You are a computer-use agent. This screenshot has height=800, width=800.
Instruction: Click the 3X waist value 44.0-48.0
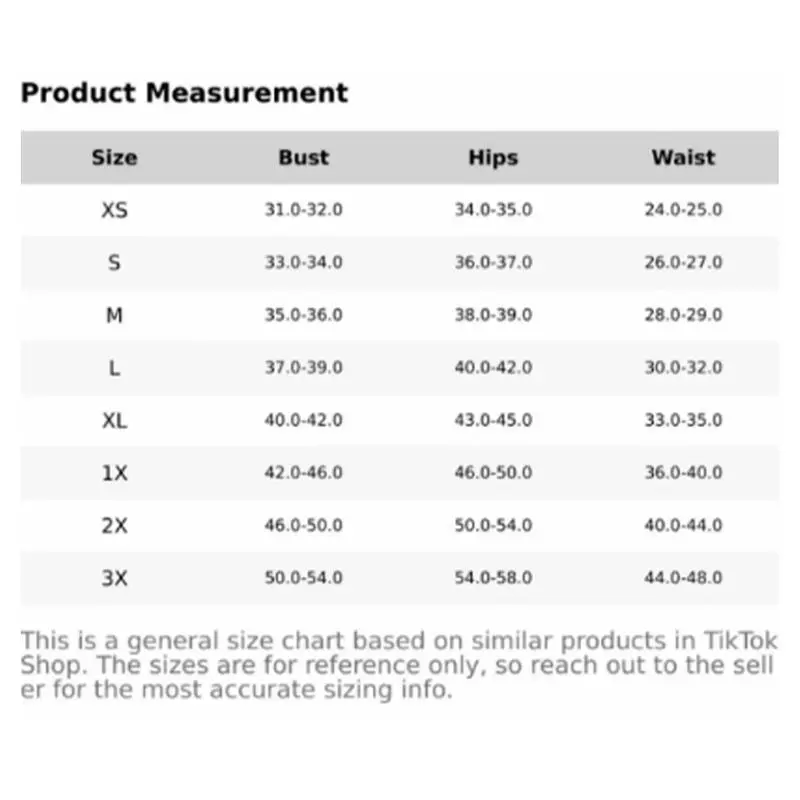click(683, 578)
